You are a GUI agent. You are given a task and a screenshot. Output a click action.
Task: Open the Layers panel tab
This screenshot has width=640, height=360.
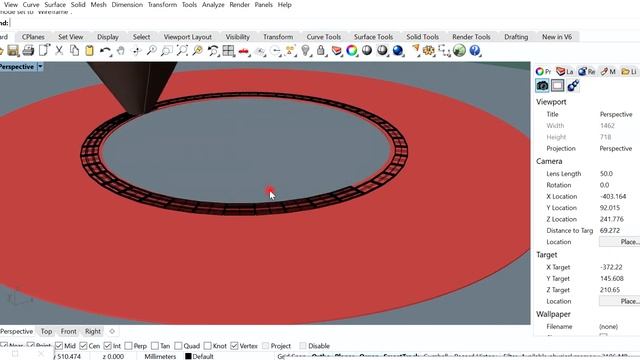[565, 71]
